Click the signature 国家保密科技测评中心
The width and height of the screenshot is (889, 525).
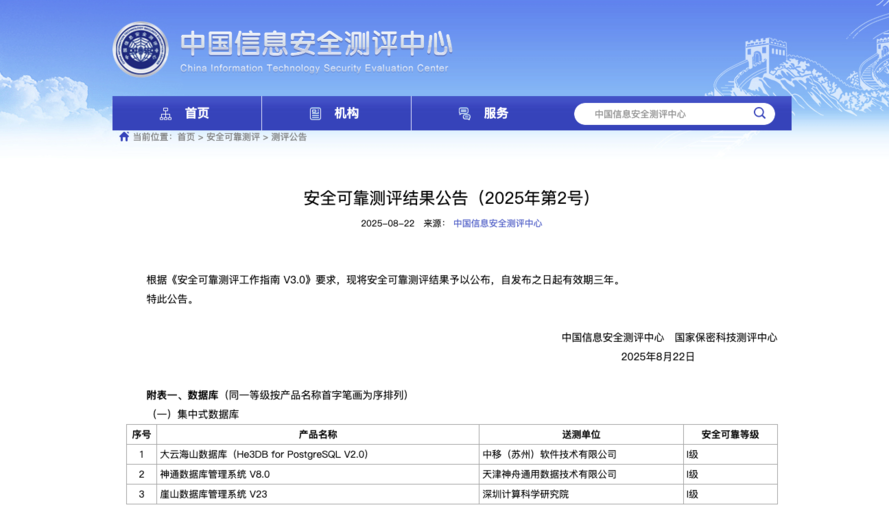pos(726,337)
